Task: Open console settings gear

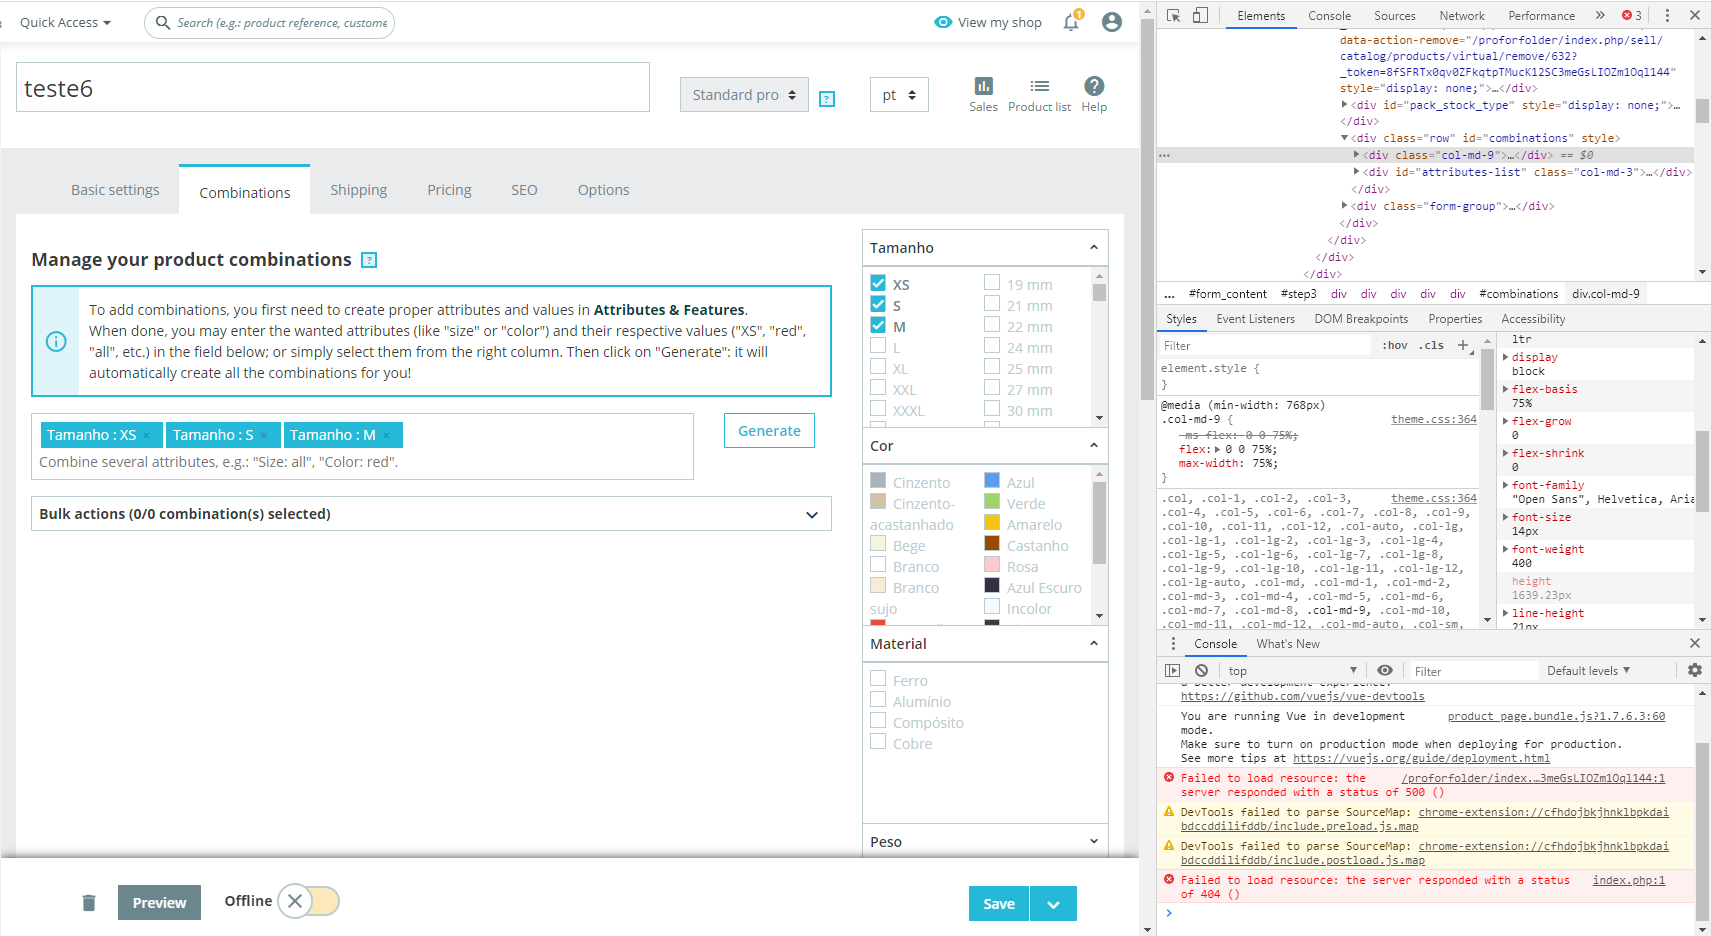Action: click(x=1695, y=670)
